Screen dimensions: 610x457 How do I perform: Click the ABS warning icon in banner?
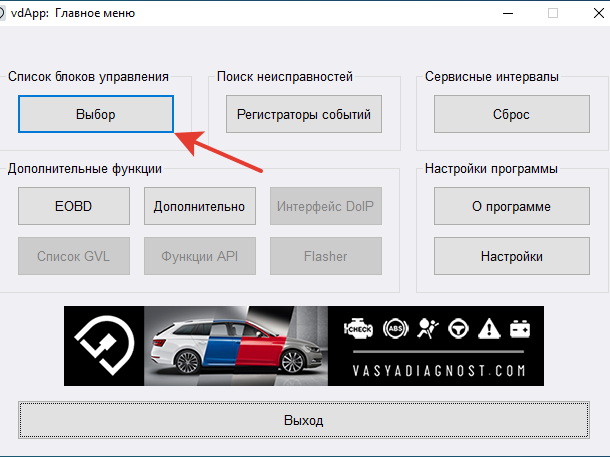[x=396, y=329]
